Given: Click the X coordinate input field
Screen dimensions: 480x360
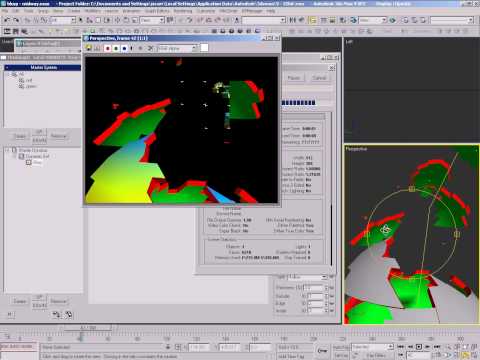Looking at the screenshot, I should click(x=199, y=347).
